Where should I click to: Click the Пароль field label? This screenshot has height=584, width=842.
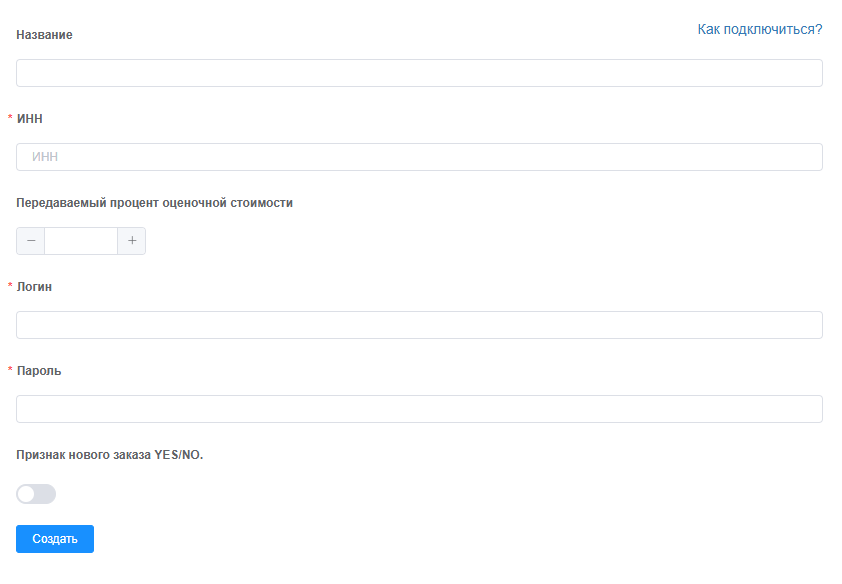(39, 370)
